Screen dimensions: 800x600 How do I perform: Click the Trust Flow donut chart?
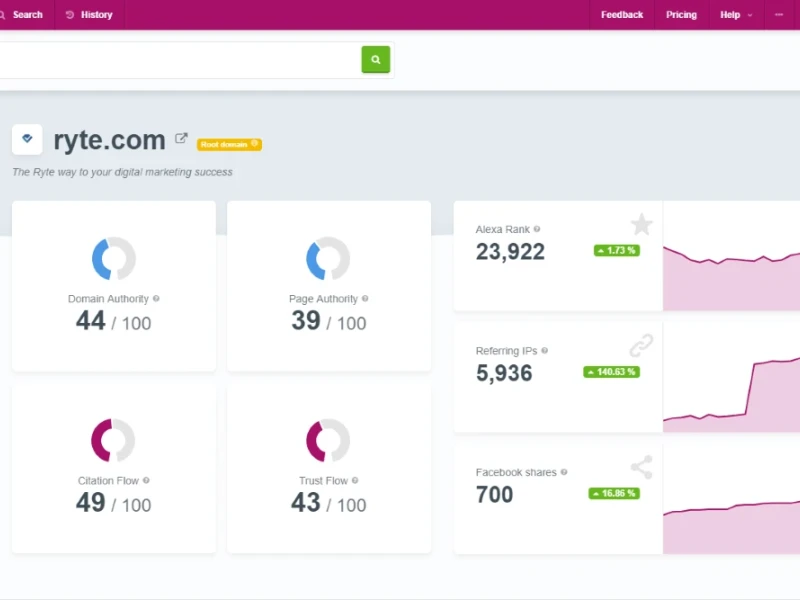tap(328, 440)
